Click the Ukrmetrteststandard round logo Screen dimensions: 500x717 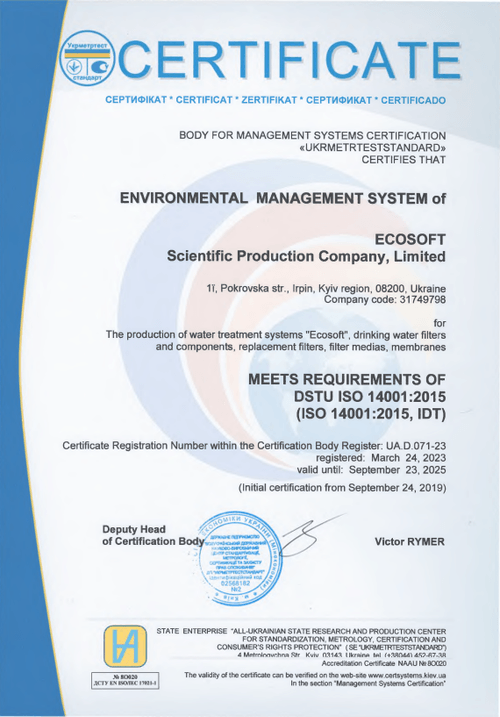(x=87, y=59)
